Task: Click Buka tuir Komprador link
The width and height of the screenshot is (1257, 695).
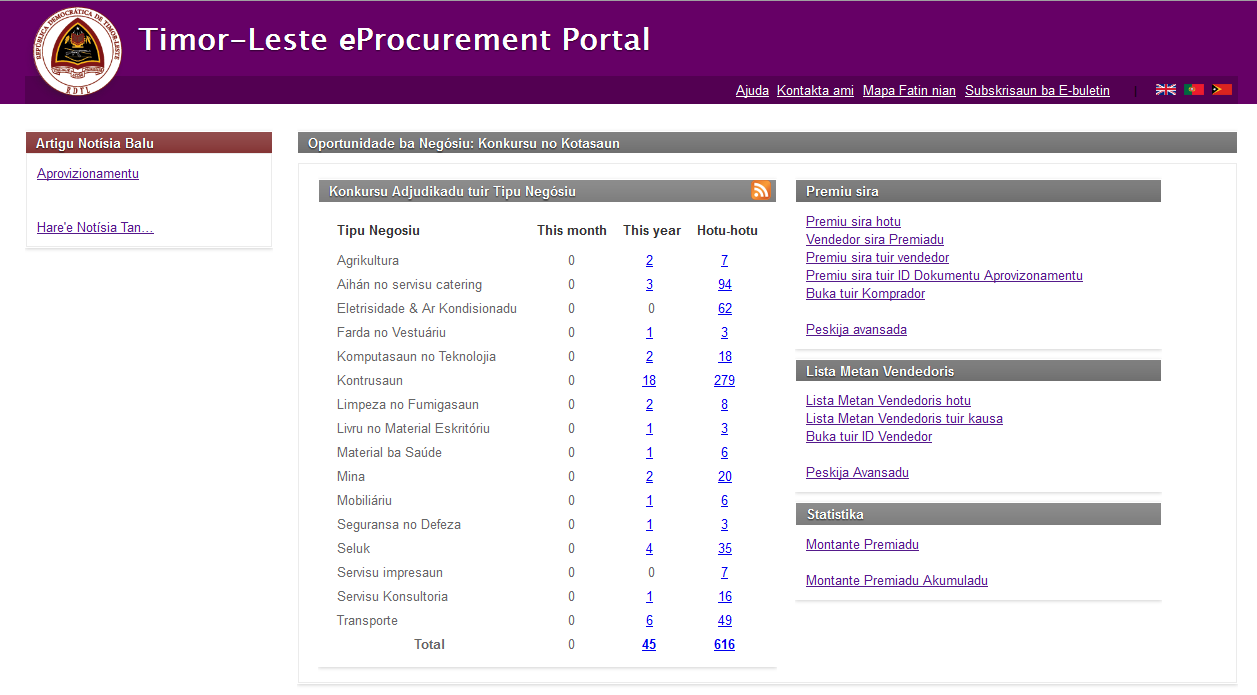Action: pyautogui.click(x=865, y=293)
